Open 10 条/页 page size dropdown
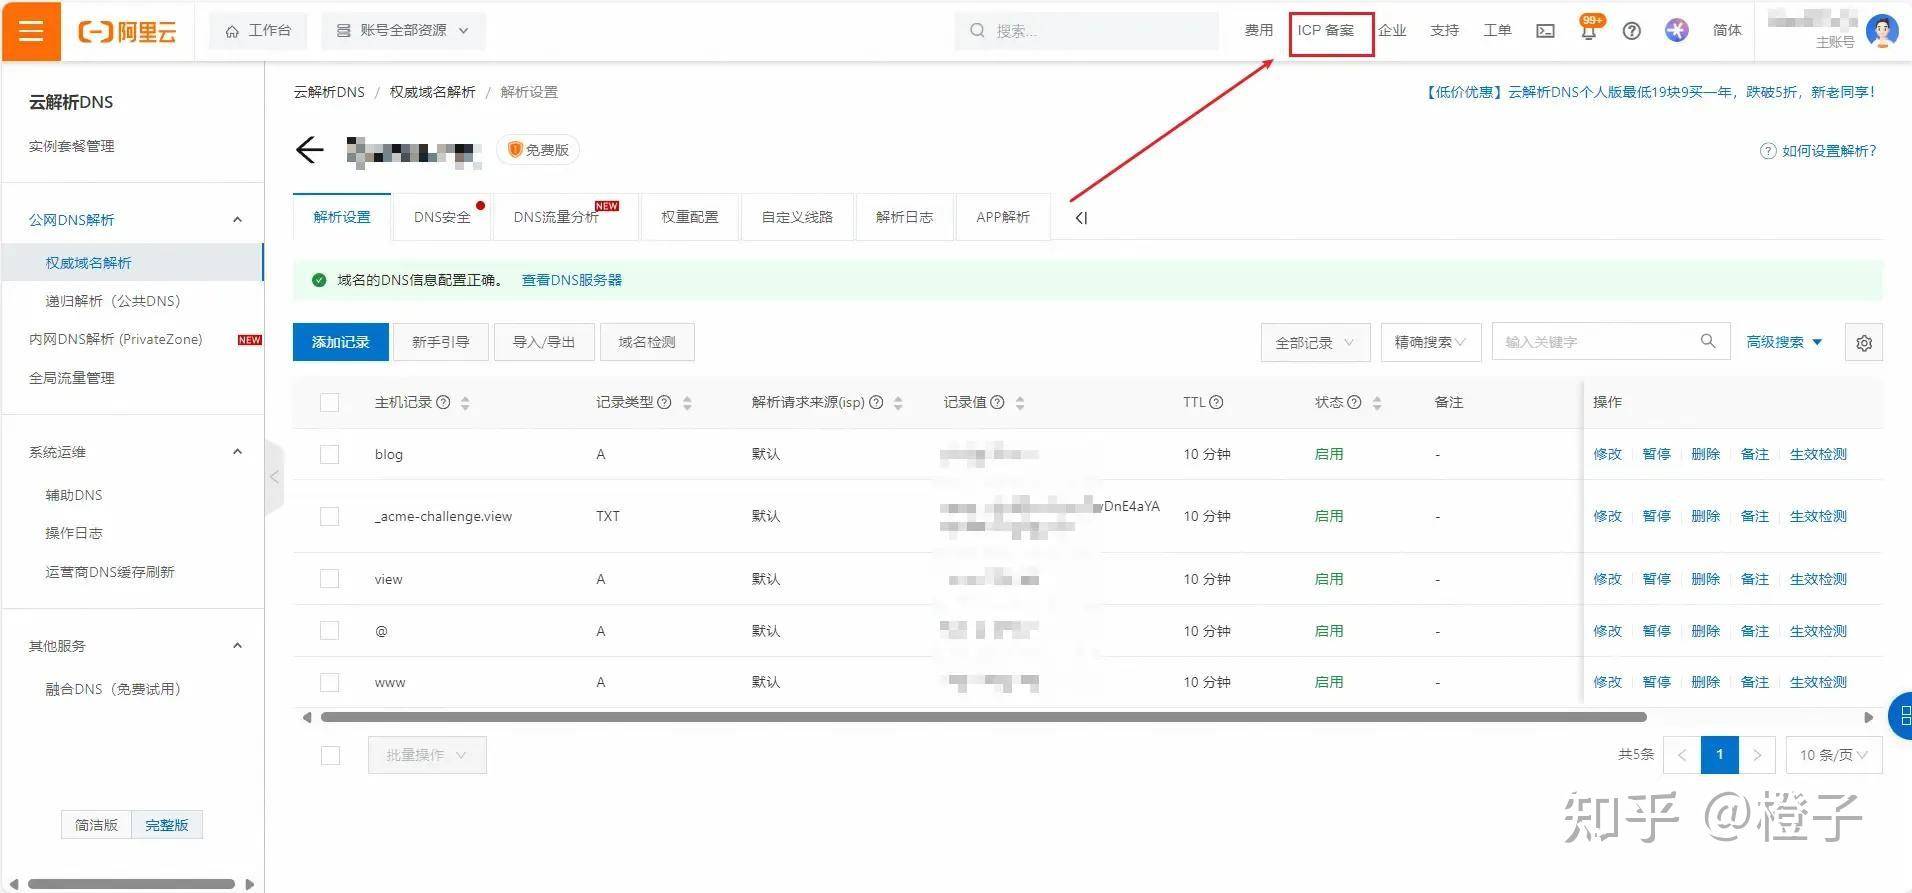 tap(1834, 755)
